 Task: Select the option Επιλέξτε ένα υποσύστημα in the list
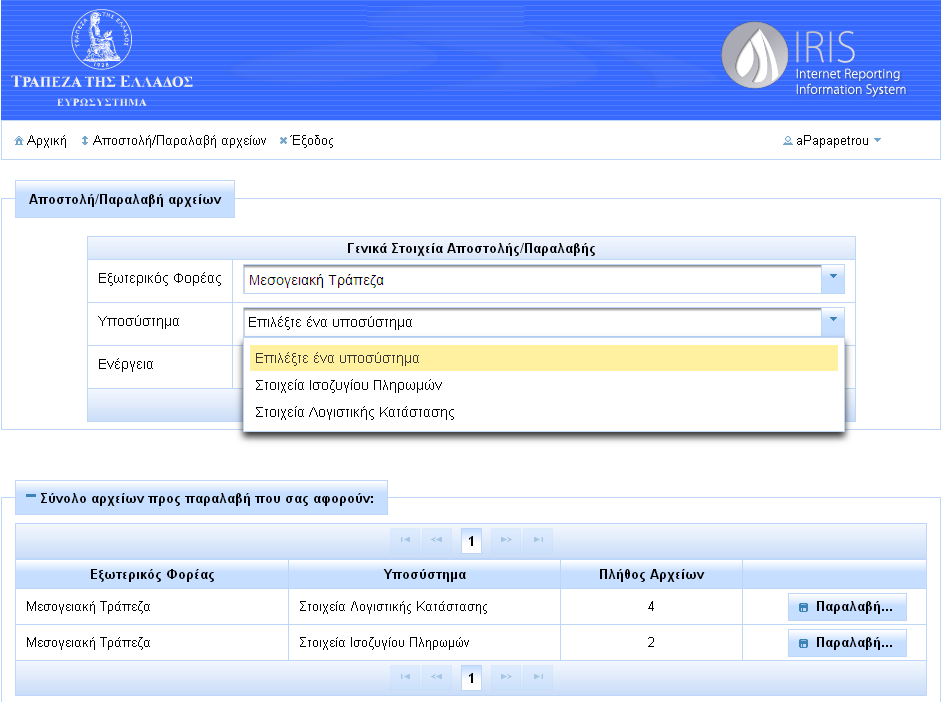(544, 358)
